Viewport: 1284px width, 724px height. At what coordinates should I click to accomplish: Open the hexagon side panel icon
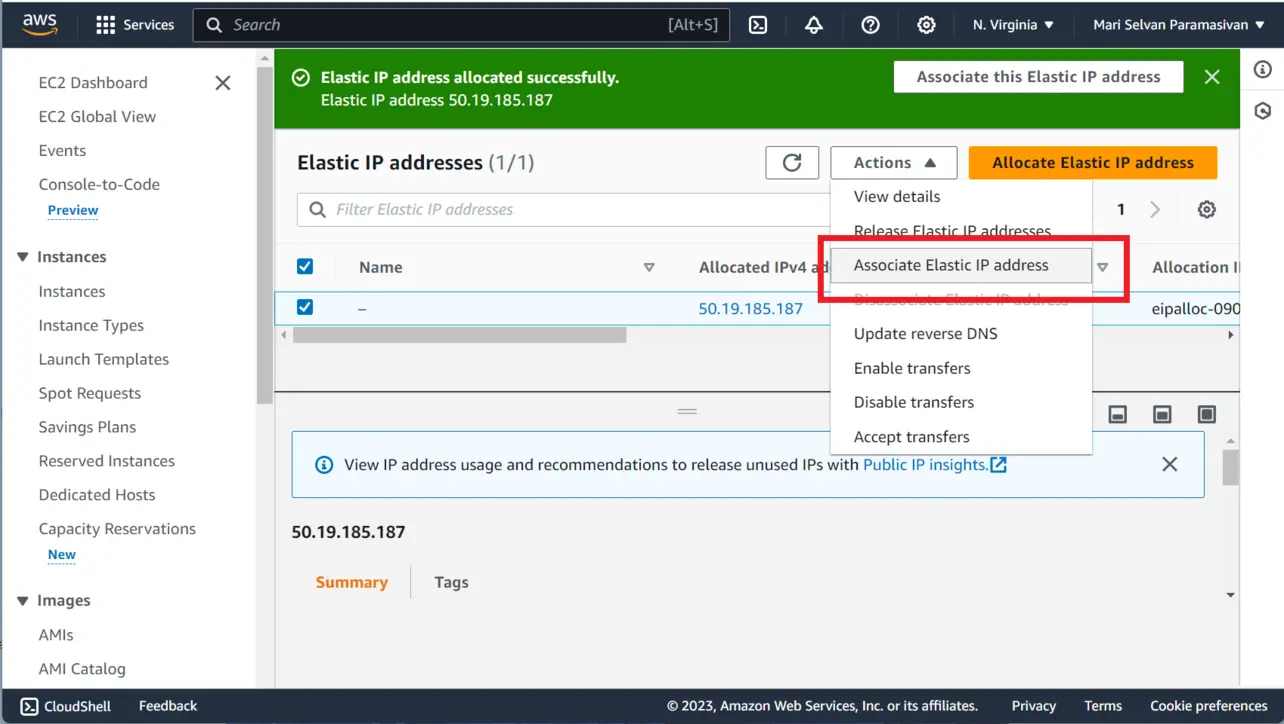(1263, 111)
